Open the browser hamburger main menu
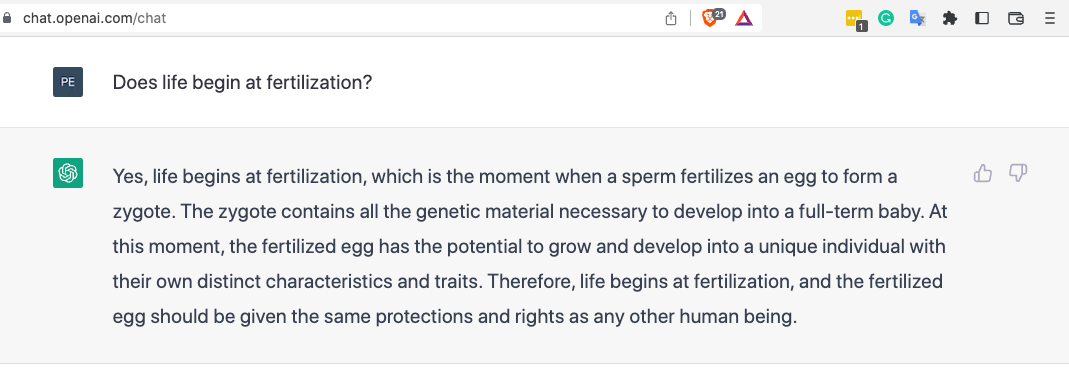This screenshot has height=374, width=1069. (x=1050, y=18)
